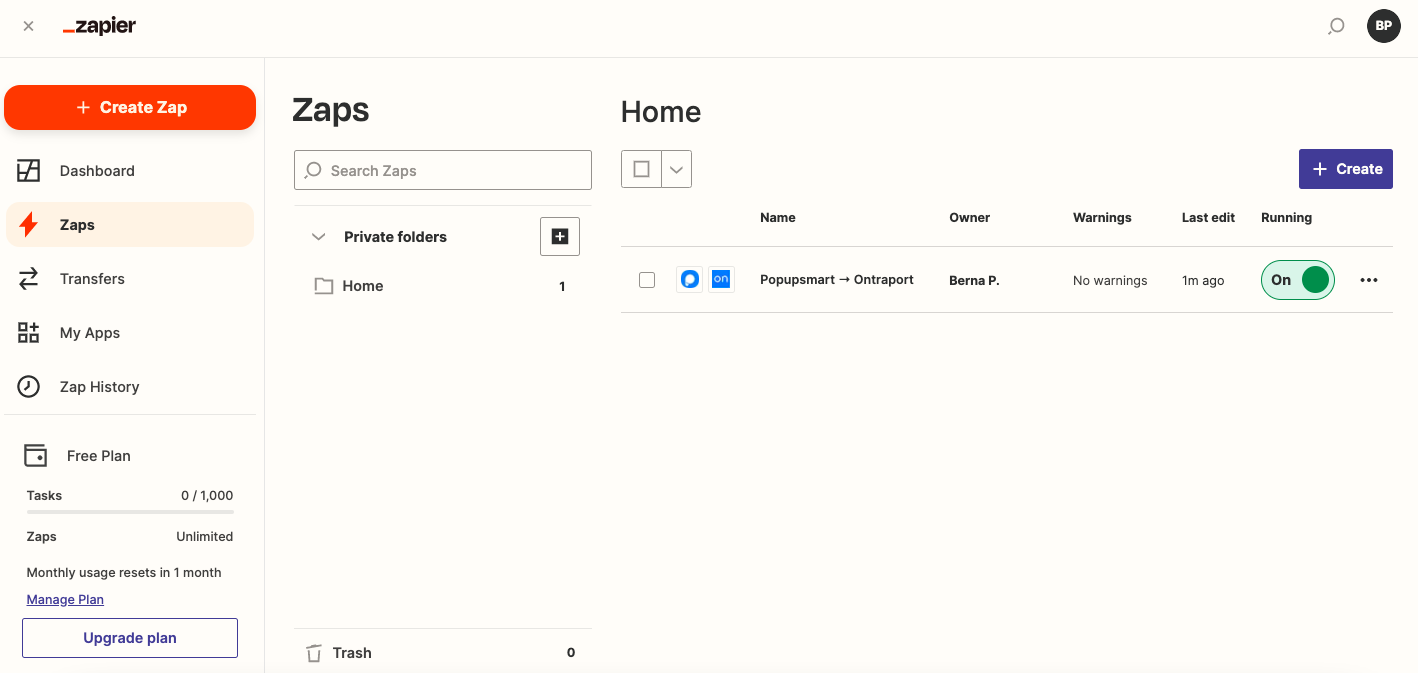Check the Popupsmart → Ontraport row checkbox
Viewport: 1418px width, 673px height.
pyautogui.click(x=647, y=280)
